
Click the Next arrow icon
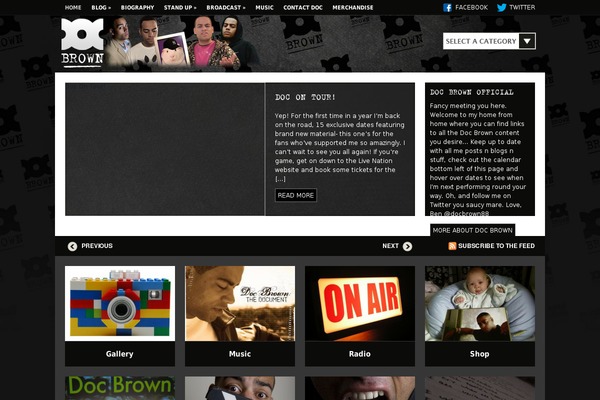(408, 246)
